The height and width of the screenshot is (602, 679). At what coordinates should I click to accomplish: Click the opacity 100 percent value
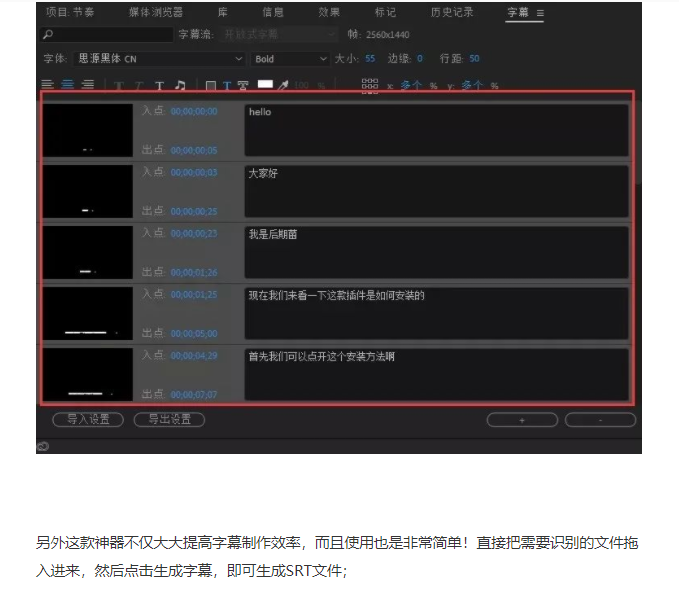[302, 85]
